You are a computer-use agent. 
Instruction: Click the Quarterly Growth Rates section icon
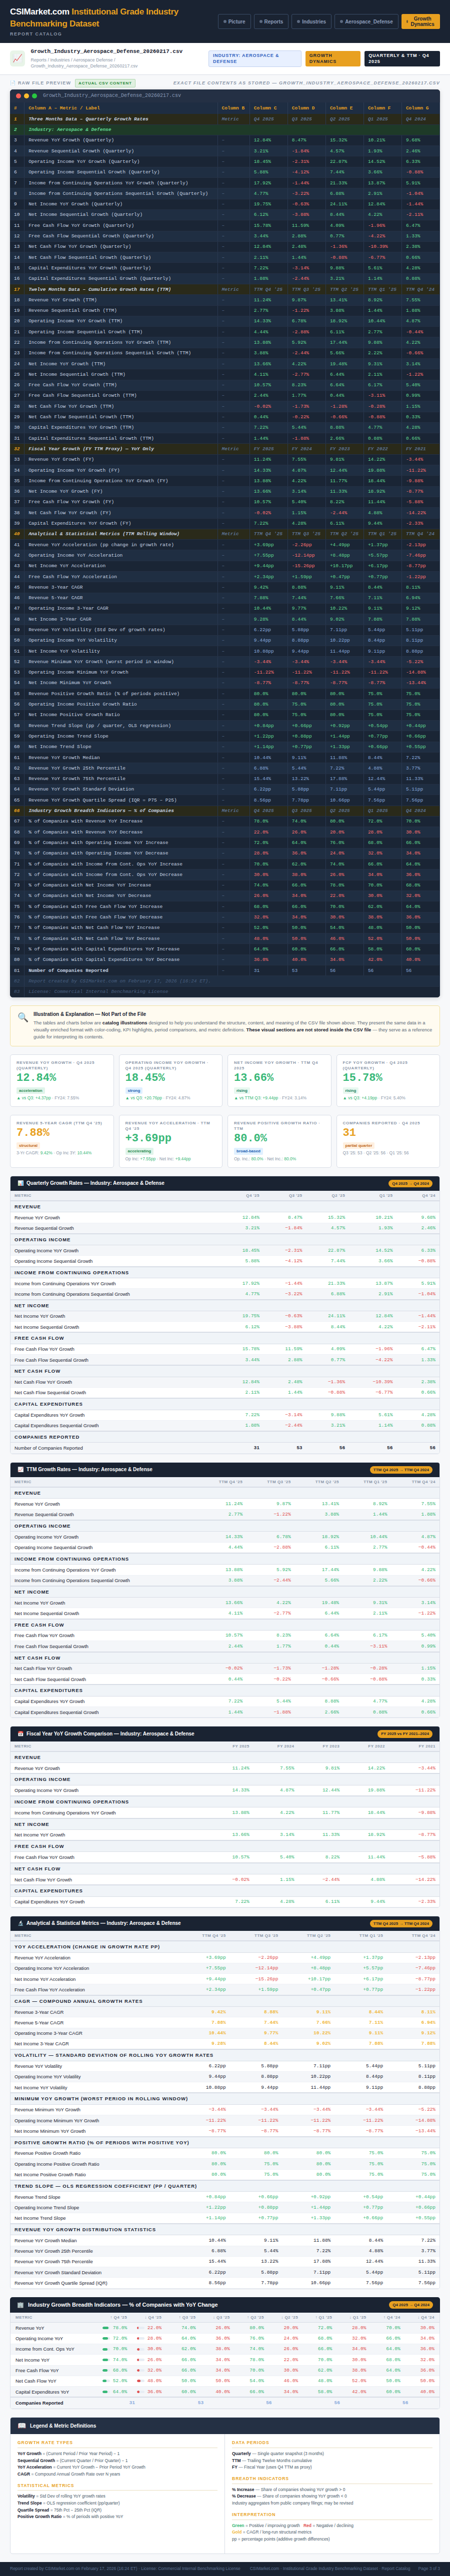(x=20, y=1183)
